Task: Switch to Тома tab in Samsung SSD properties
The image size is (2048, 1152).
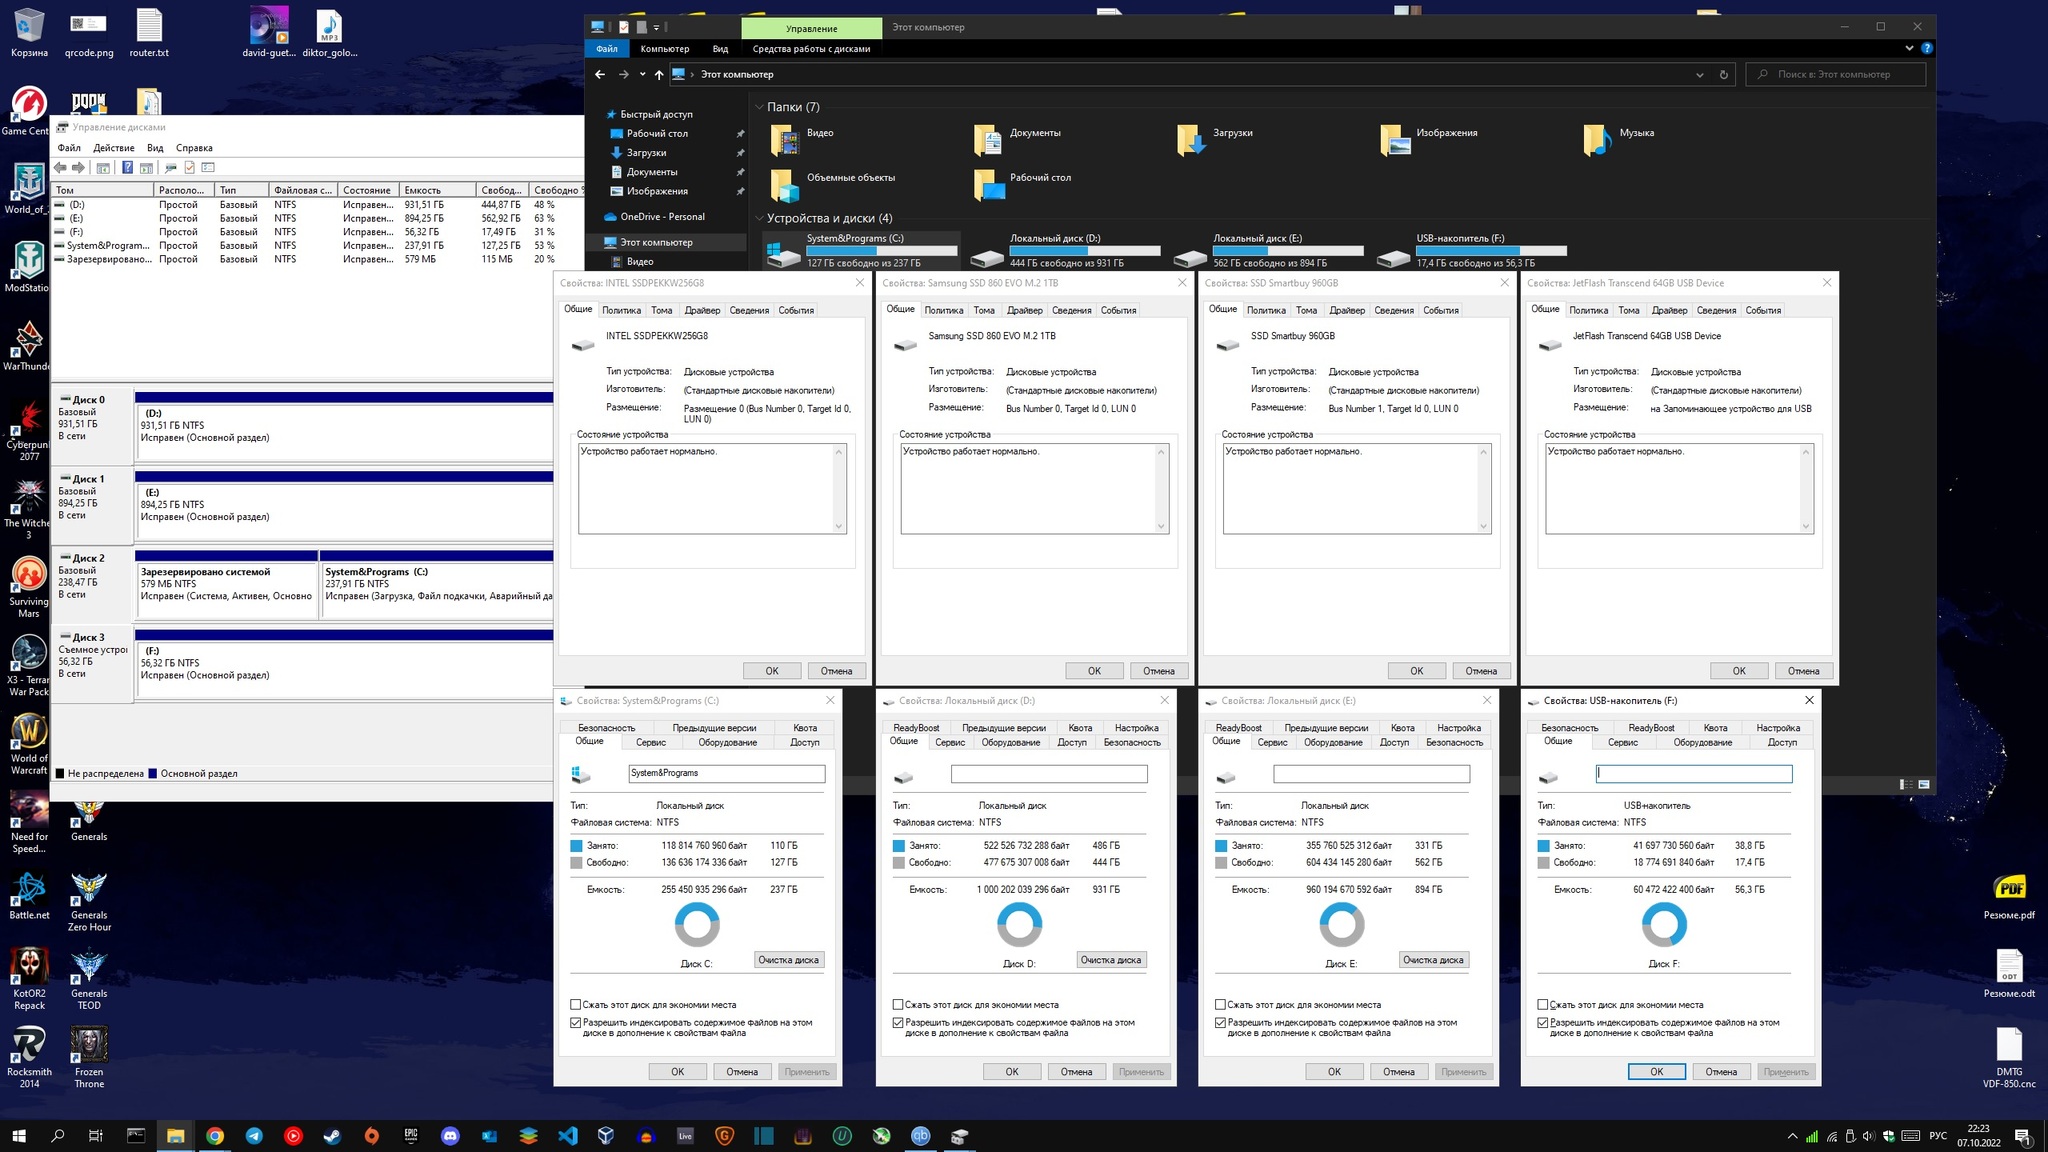Action: 984,310
